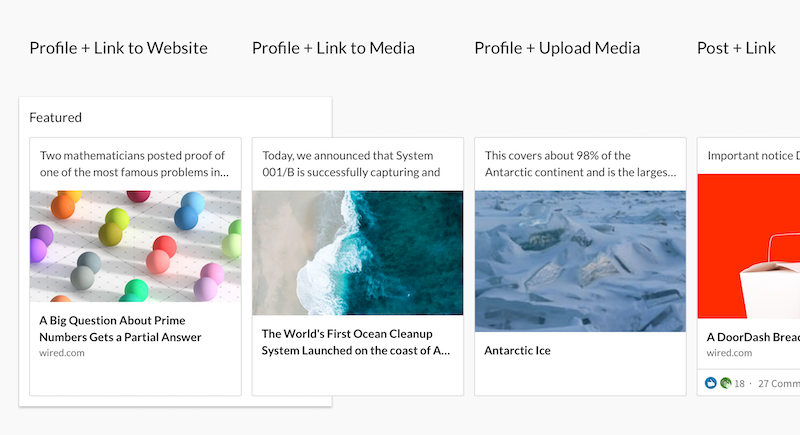Select the Profile + Upload Media heading
Image resolution: width=800 pixels, height=435 pixels.
coord(557,48)
